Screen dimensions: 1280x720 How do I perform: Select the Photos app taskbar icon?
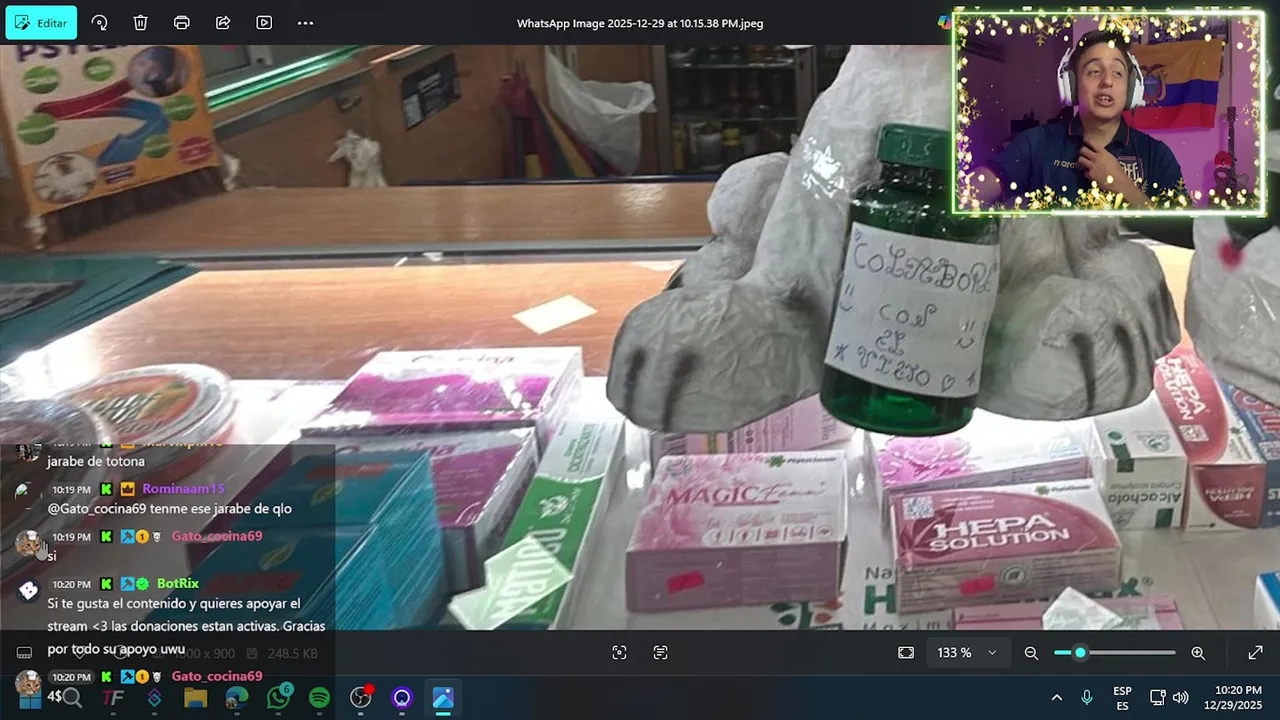point(443,698)
